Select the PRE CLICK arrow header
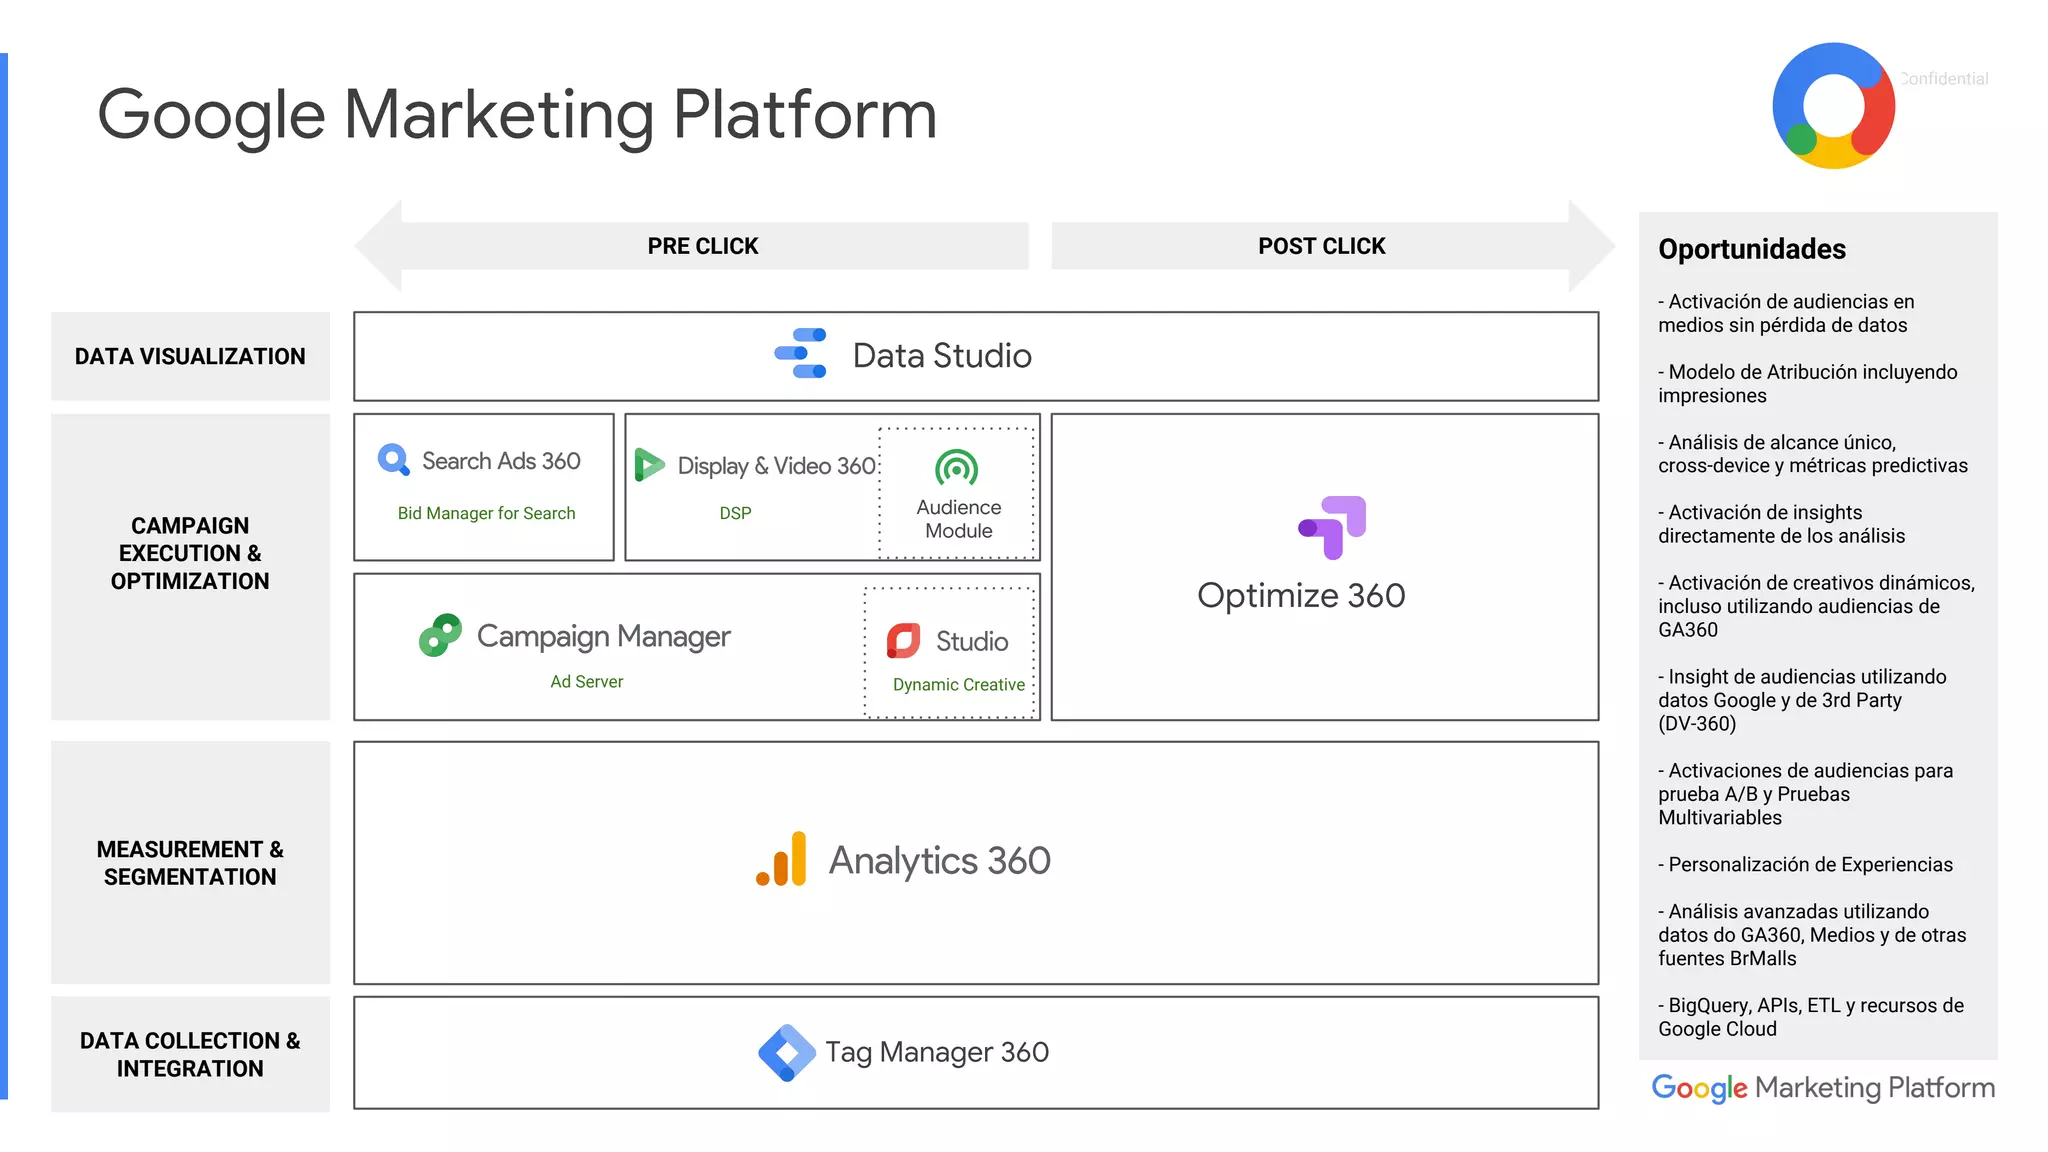 [692, 246]
